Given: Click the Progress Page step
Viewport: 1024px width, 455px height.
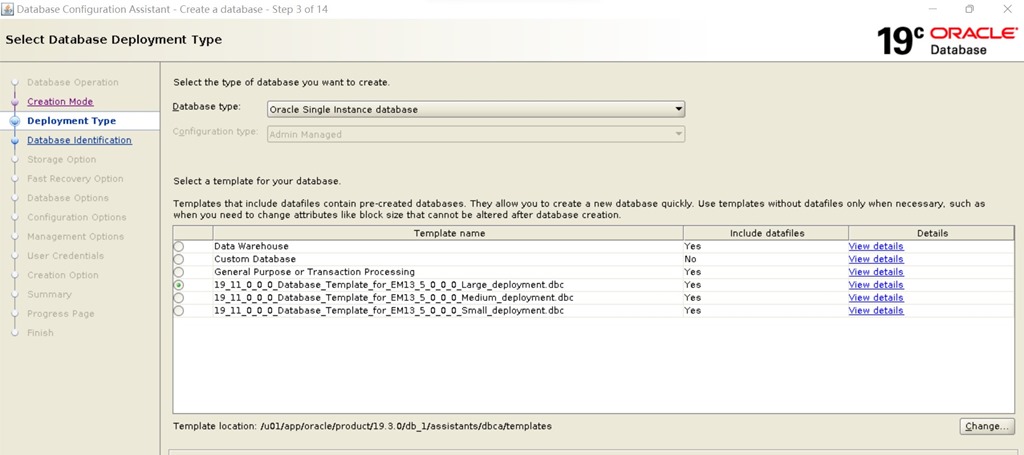Looking at the screenshot, I should click(61, 313).
